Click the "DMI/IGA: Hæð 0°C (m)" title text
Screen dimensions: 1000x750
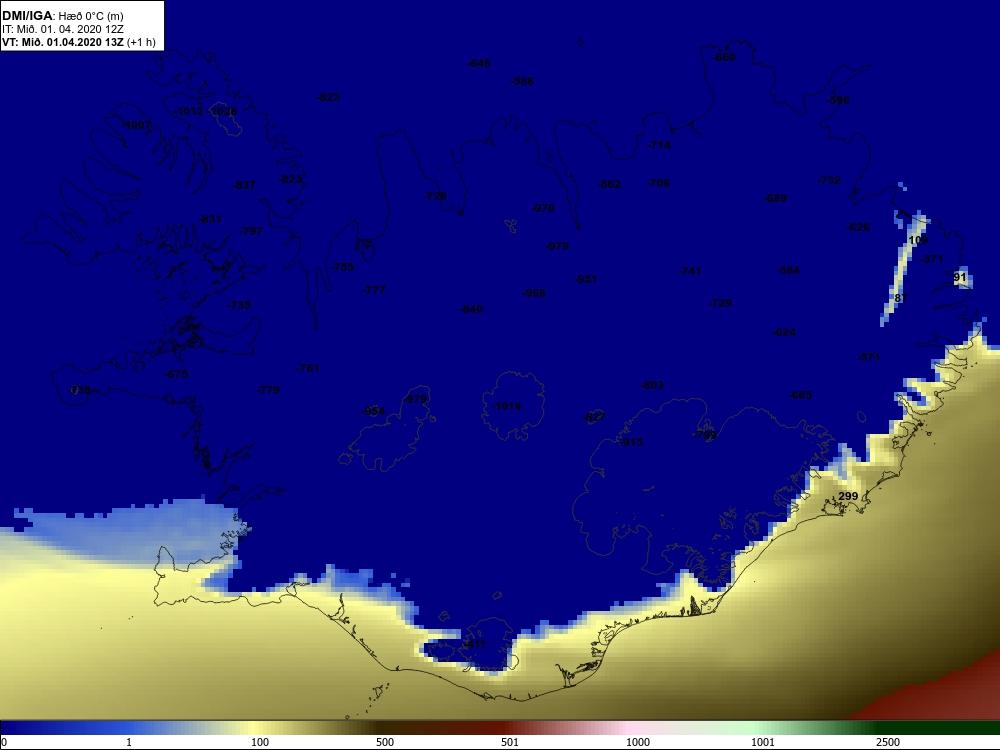pos(63,16)
